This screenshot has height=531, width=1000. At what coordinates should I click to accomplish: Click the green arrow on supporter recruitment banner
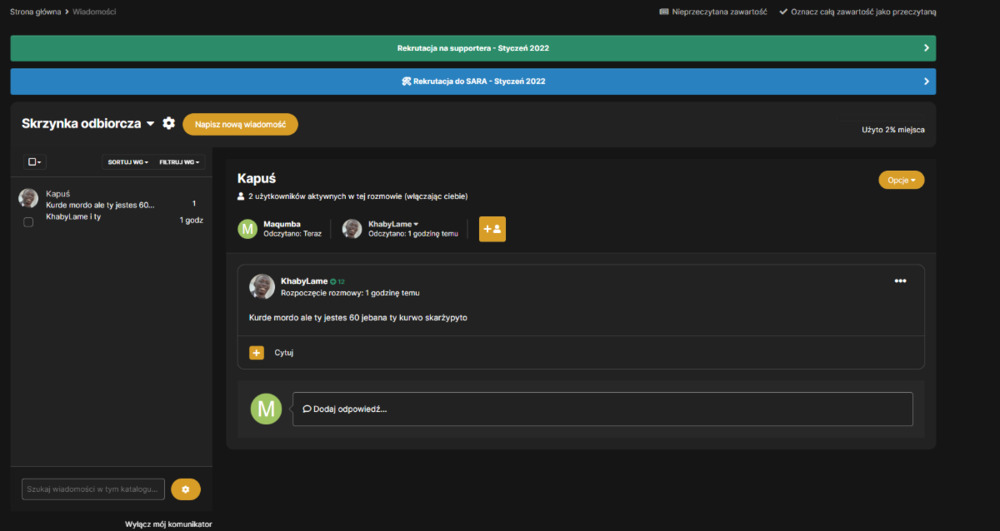[x=926, y=48]
